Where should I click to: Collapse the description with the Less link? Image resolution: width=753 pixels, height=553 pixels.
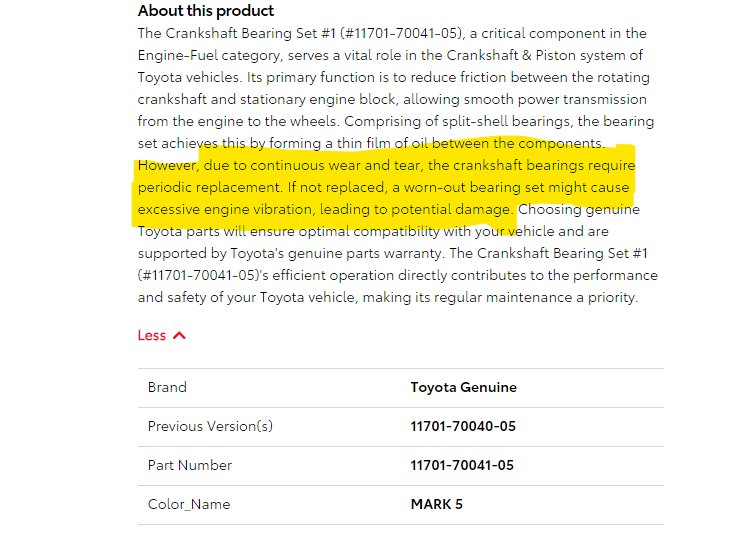click(161, 335)
